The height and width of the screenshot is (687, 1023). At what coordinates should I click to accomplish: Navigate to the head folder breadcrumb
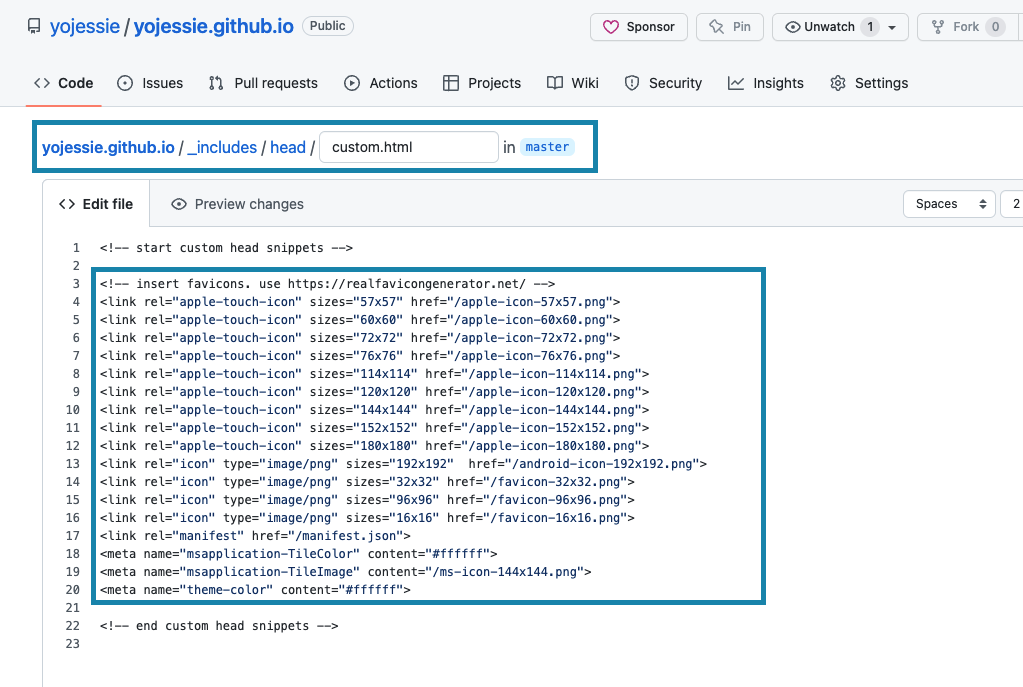click(288, 147)
